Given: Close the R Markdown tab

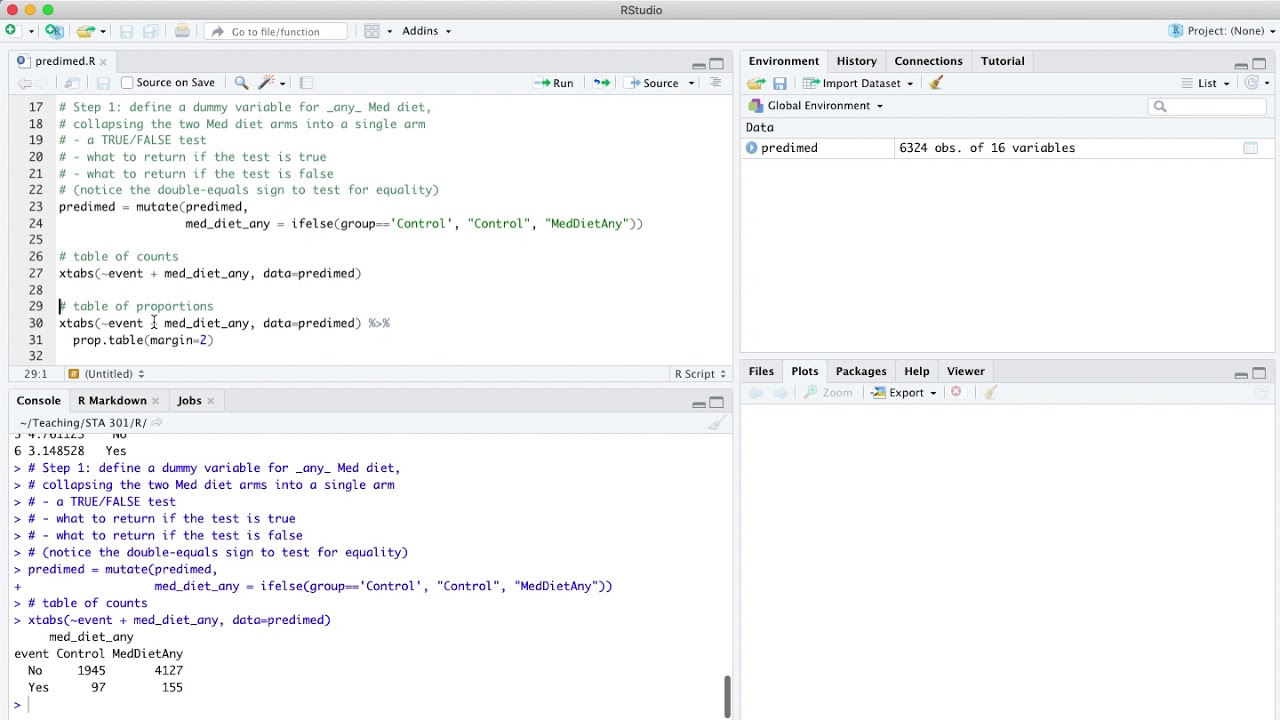Looking at the screenshot, I should coord(155,401).
